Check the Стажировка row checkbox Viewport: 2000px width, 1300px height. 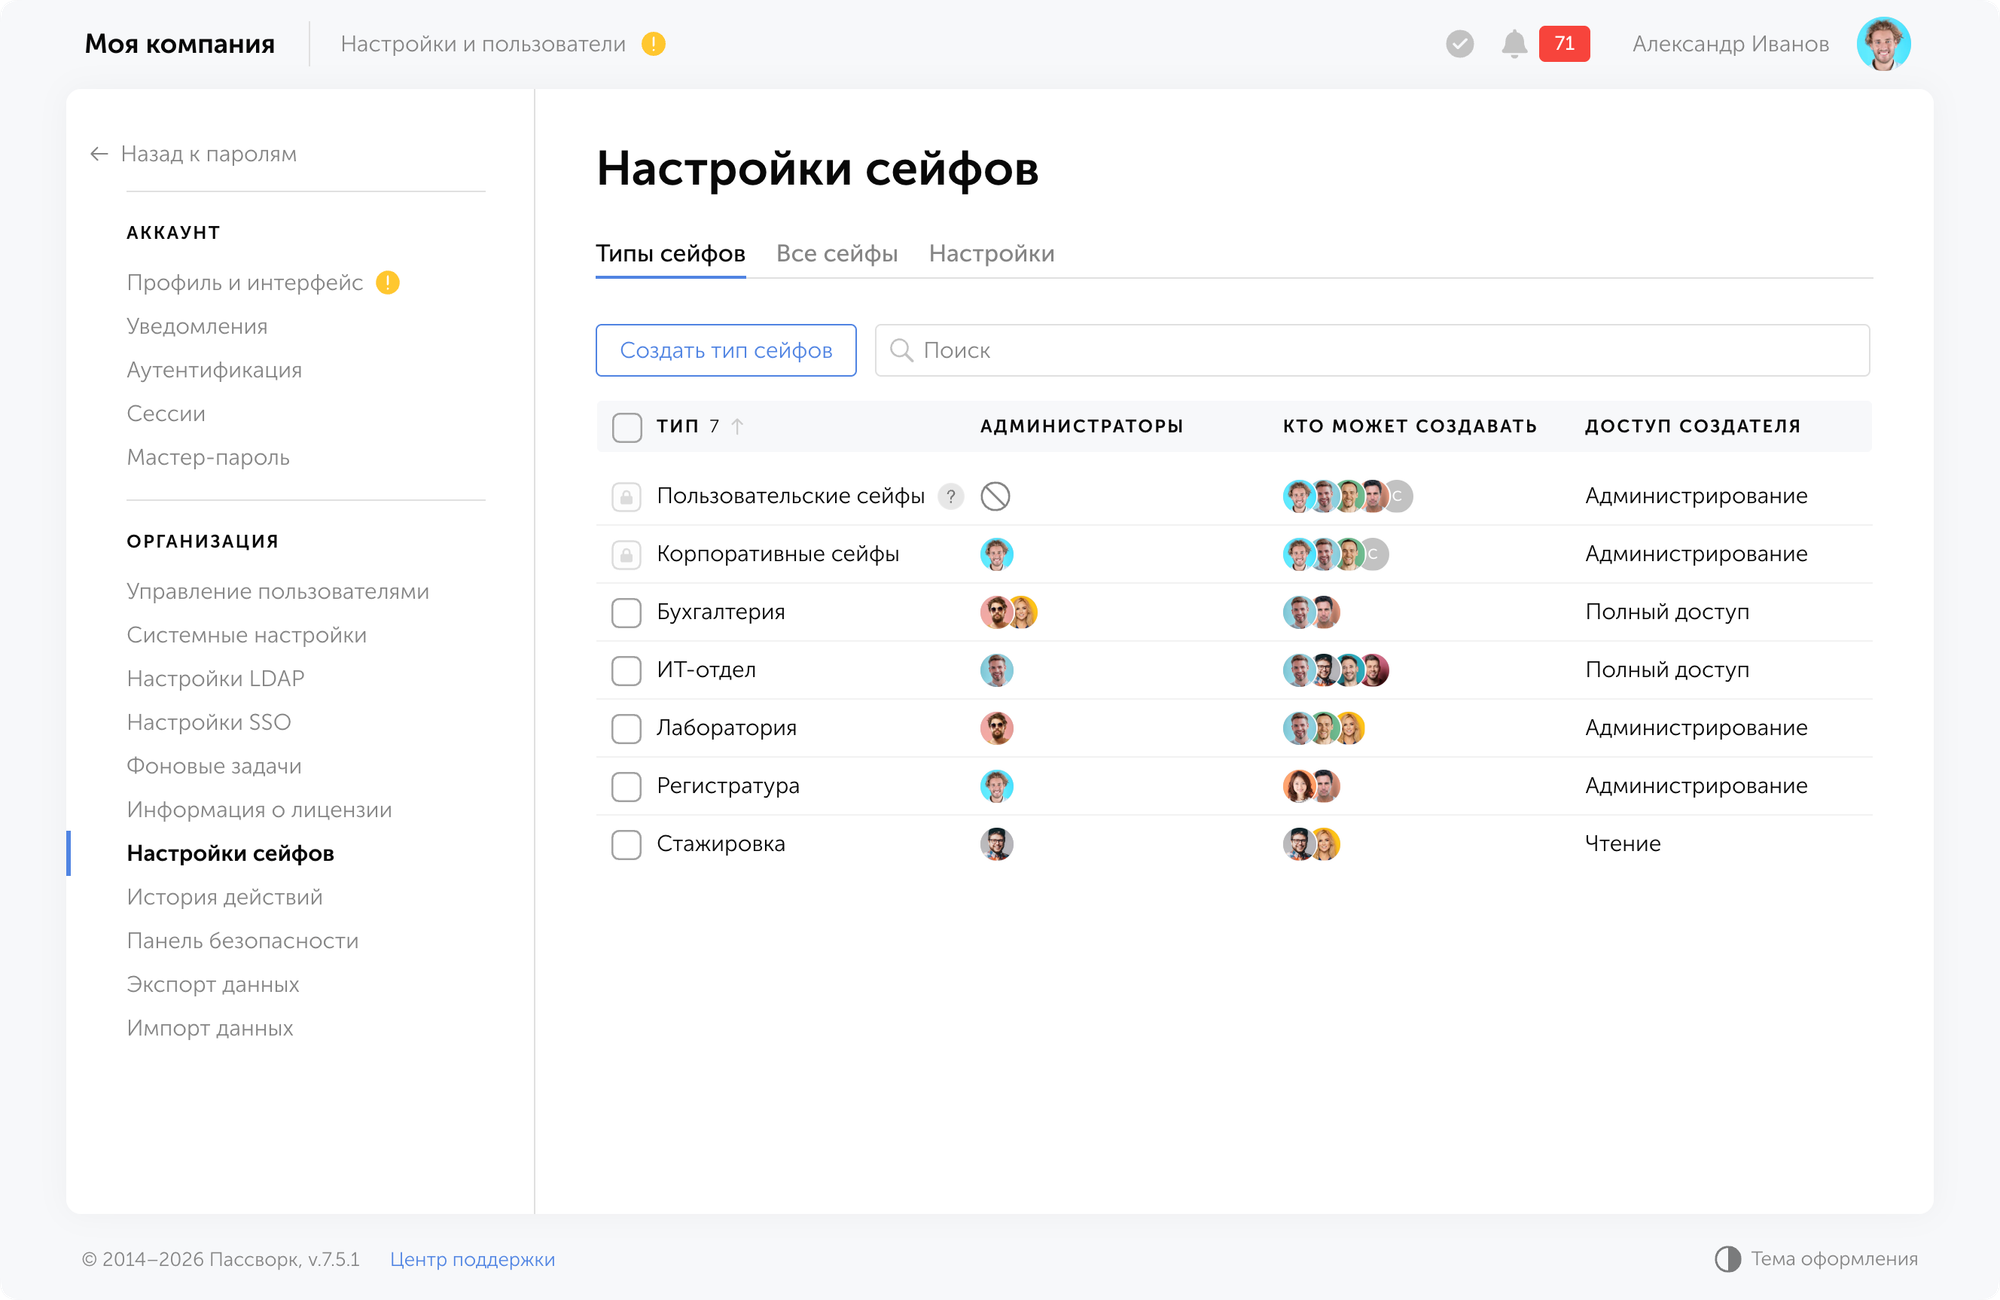point(626,844)
